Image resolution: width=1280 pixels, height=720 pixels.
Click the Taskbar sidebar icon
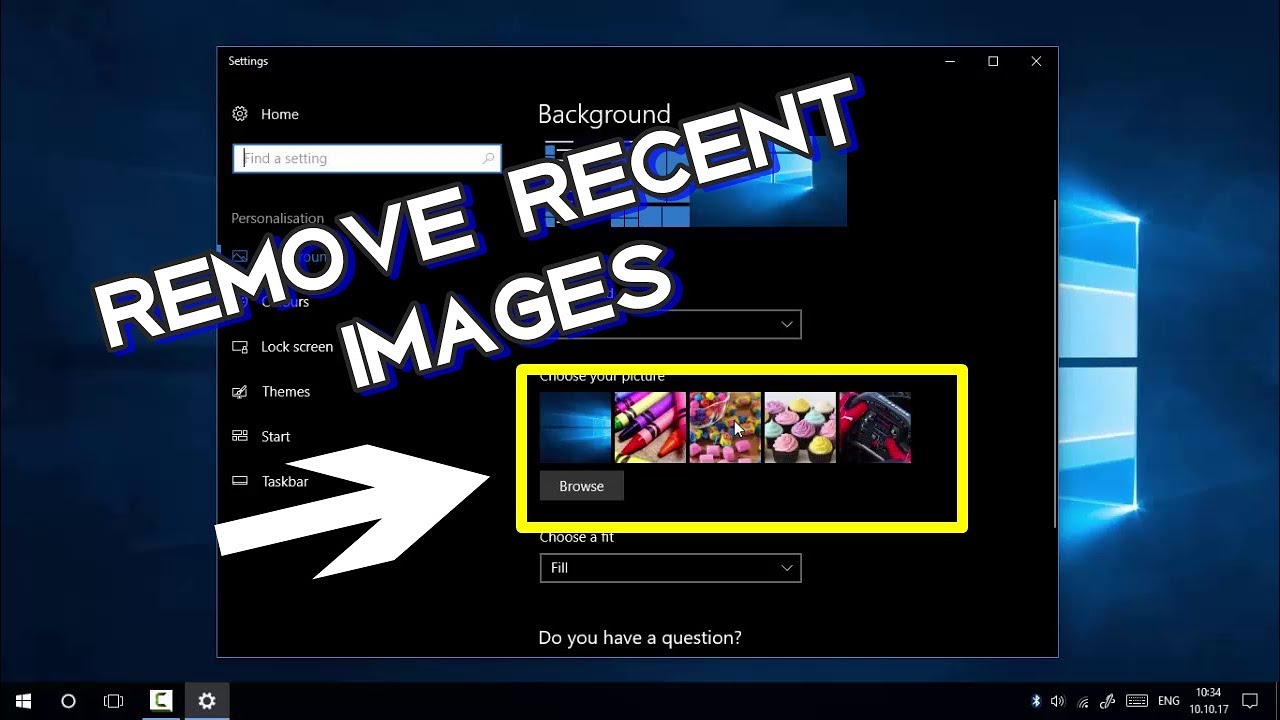coord(240,481)
